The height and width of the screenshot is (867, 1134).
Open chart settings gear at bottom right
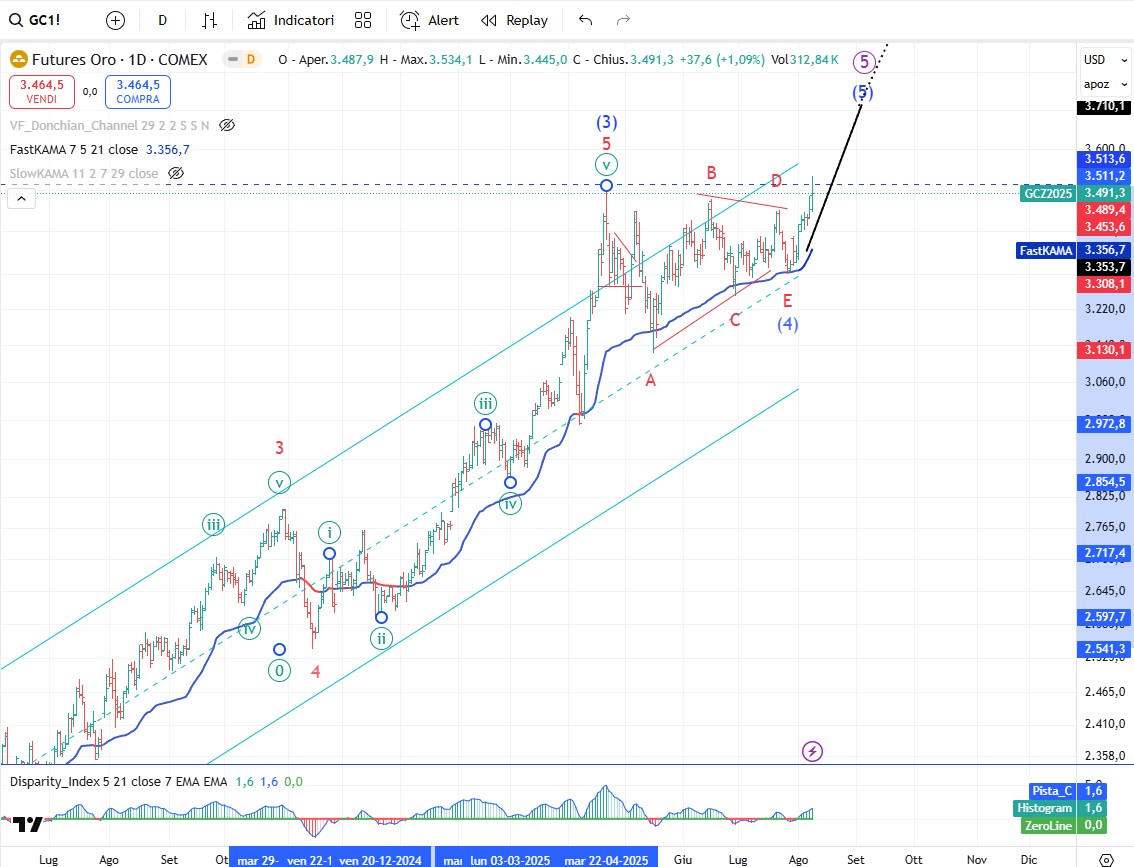click(x=1106, y=860)
